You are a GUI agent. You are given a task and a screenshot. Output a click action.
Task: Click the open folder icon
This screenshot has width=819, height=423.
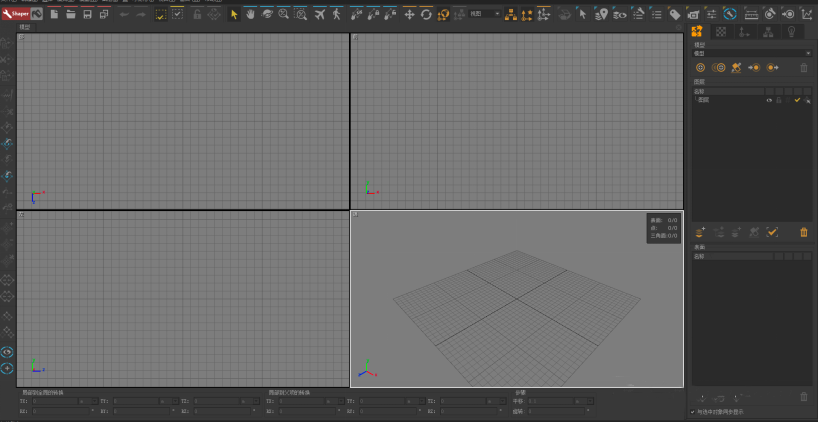coord(71,15)
